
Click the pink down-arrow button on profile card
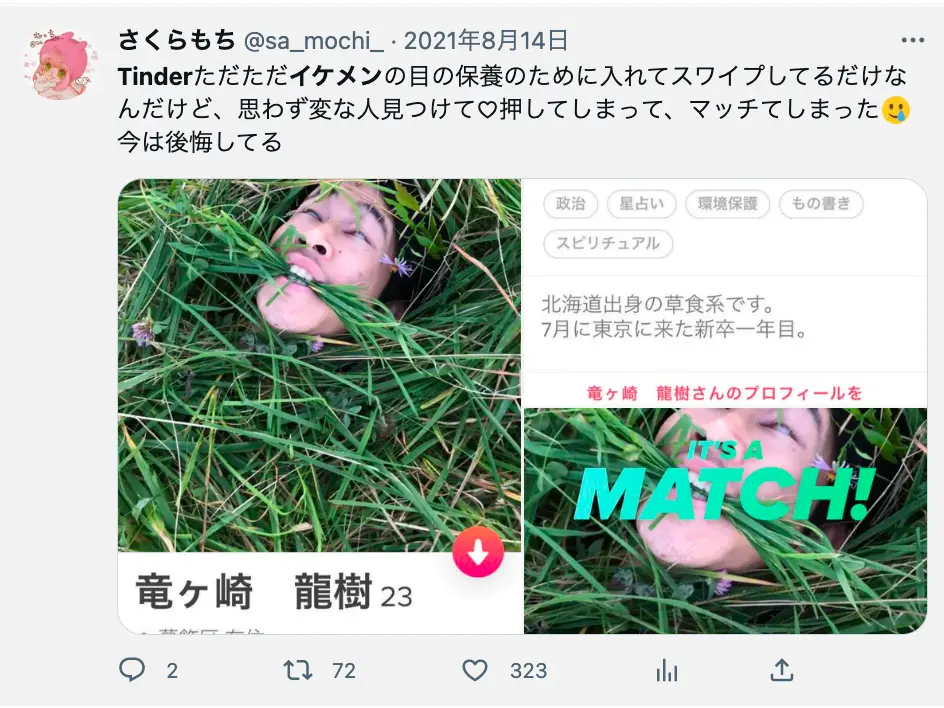click(478, 551)
